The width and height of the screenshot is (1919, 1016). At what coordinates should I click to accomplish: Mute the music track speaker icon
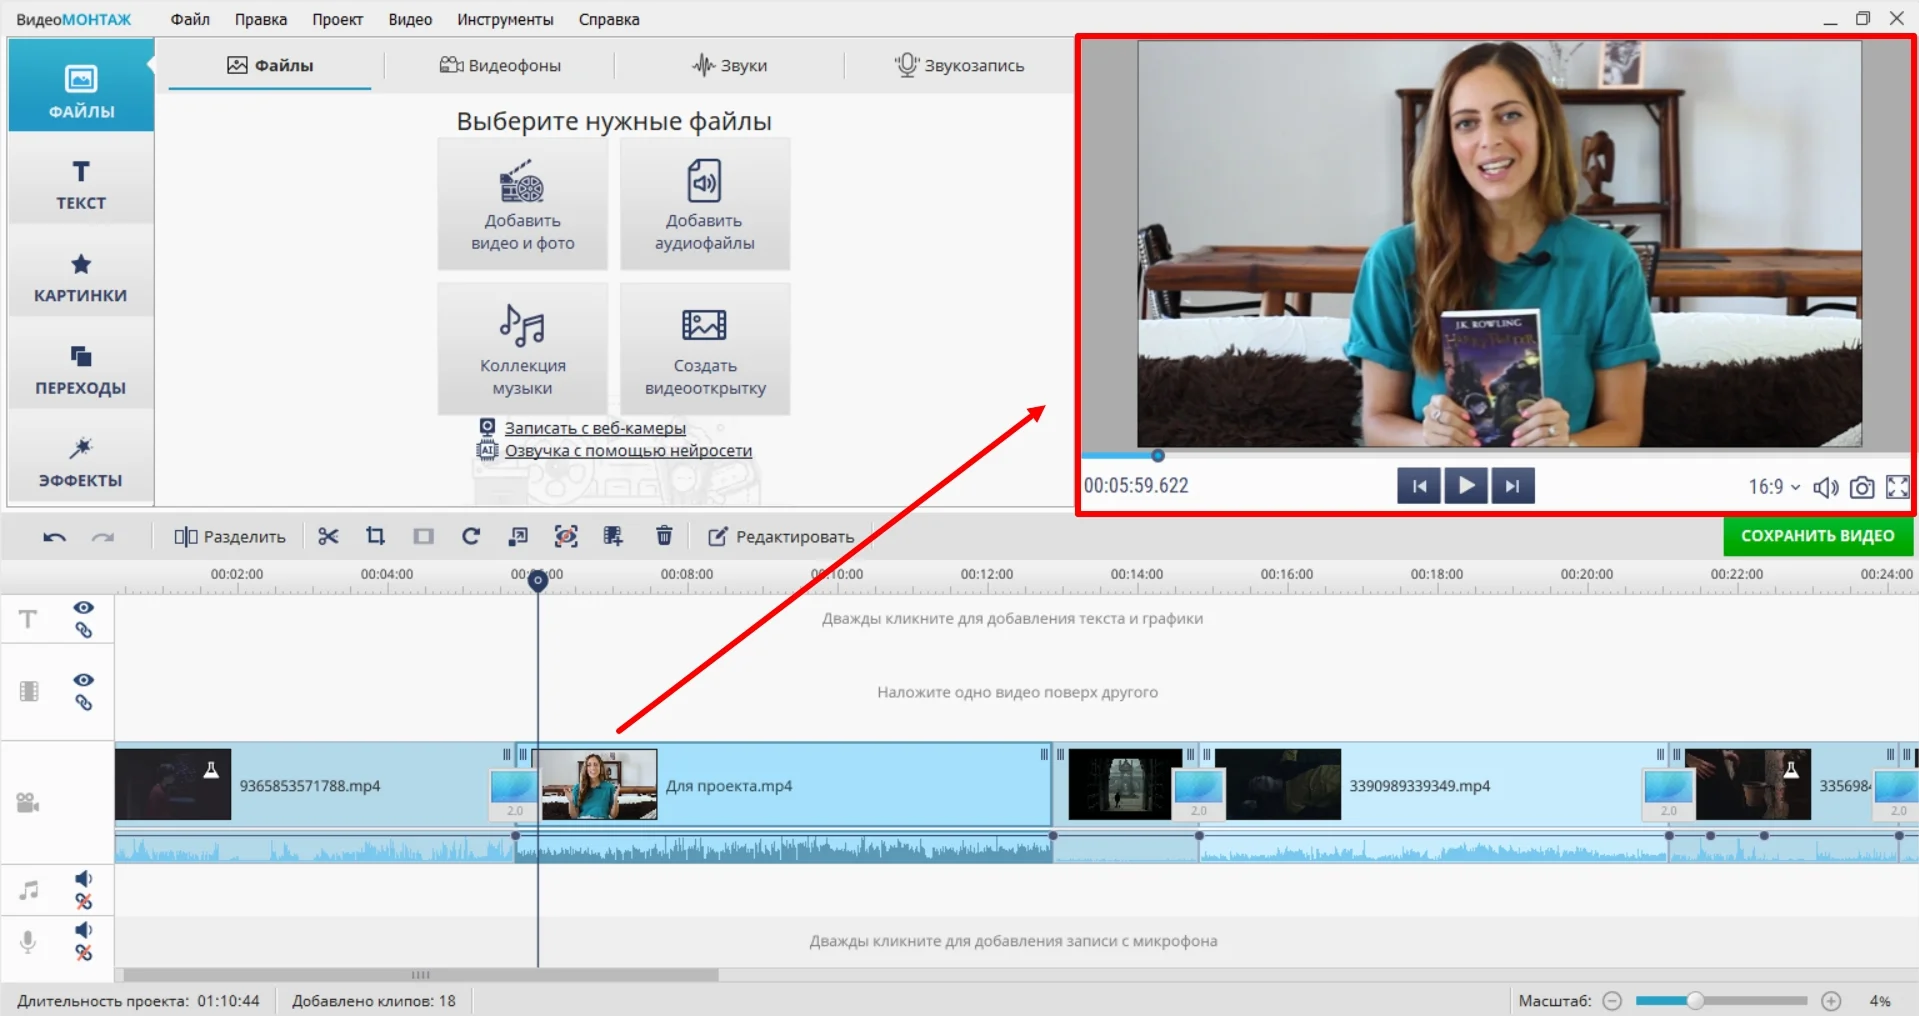84,879
